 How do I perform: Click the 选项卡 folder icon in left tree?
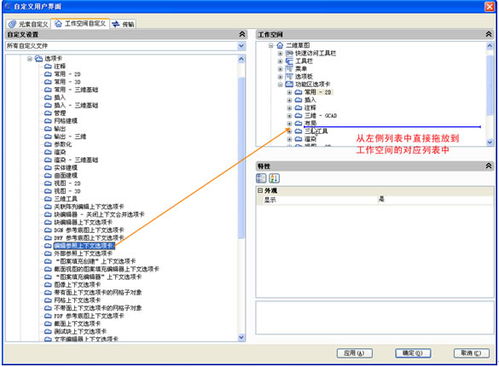39,59
